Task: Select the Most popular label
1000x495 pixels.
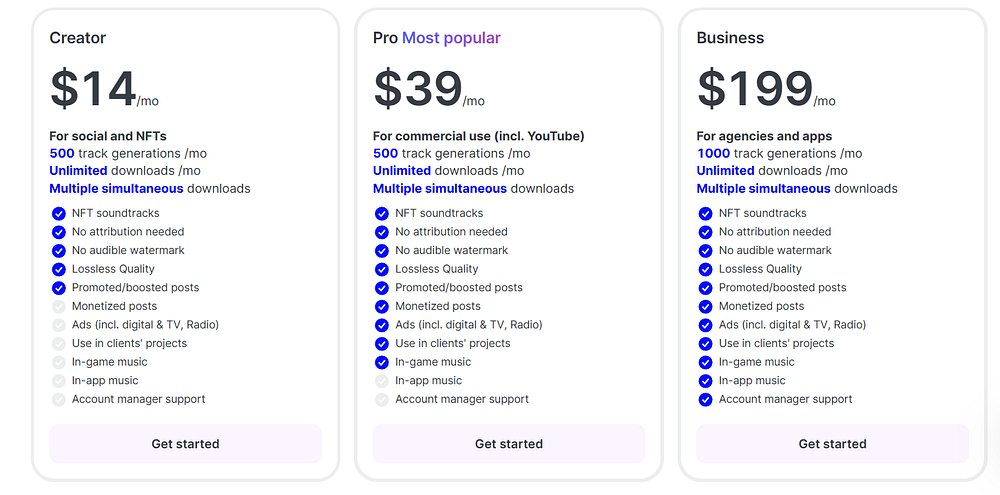Action: coord(451,38)
